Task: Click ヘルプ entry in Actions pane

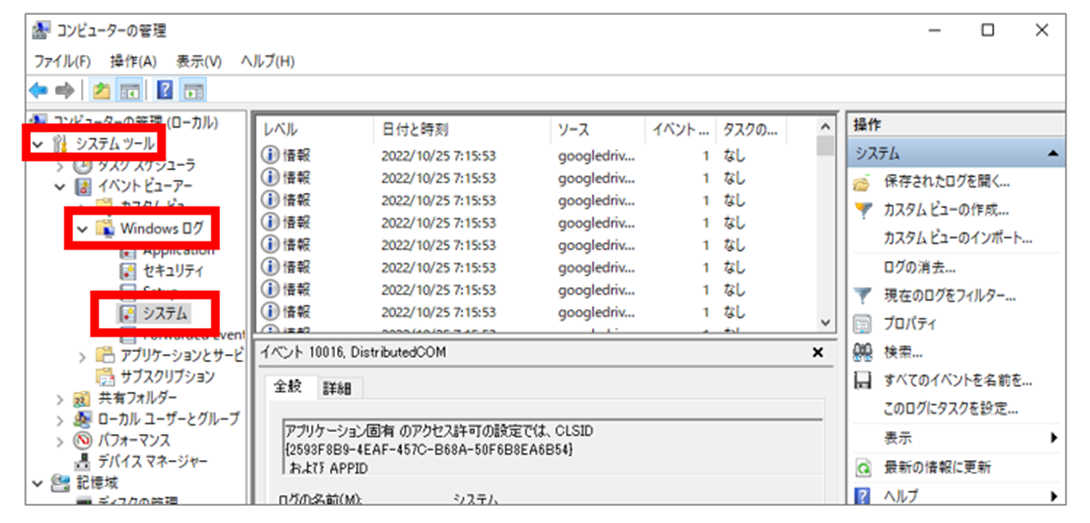Action: click(x=900, y=496)
